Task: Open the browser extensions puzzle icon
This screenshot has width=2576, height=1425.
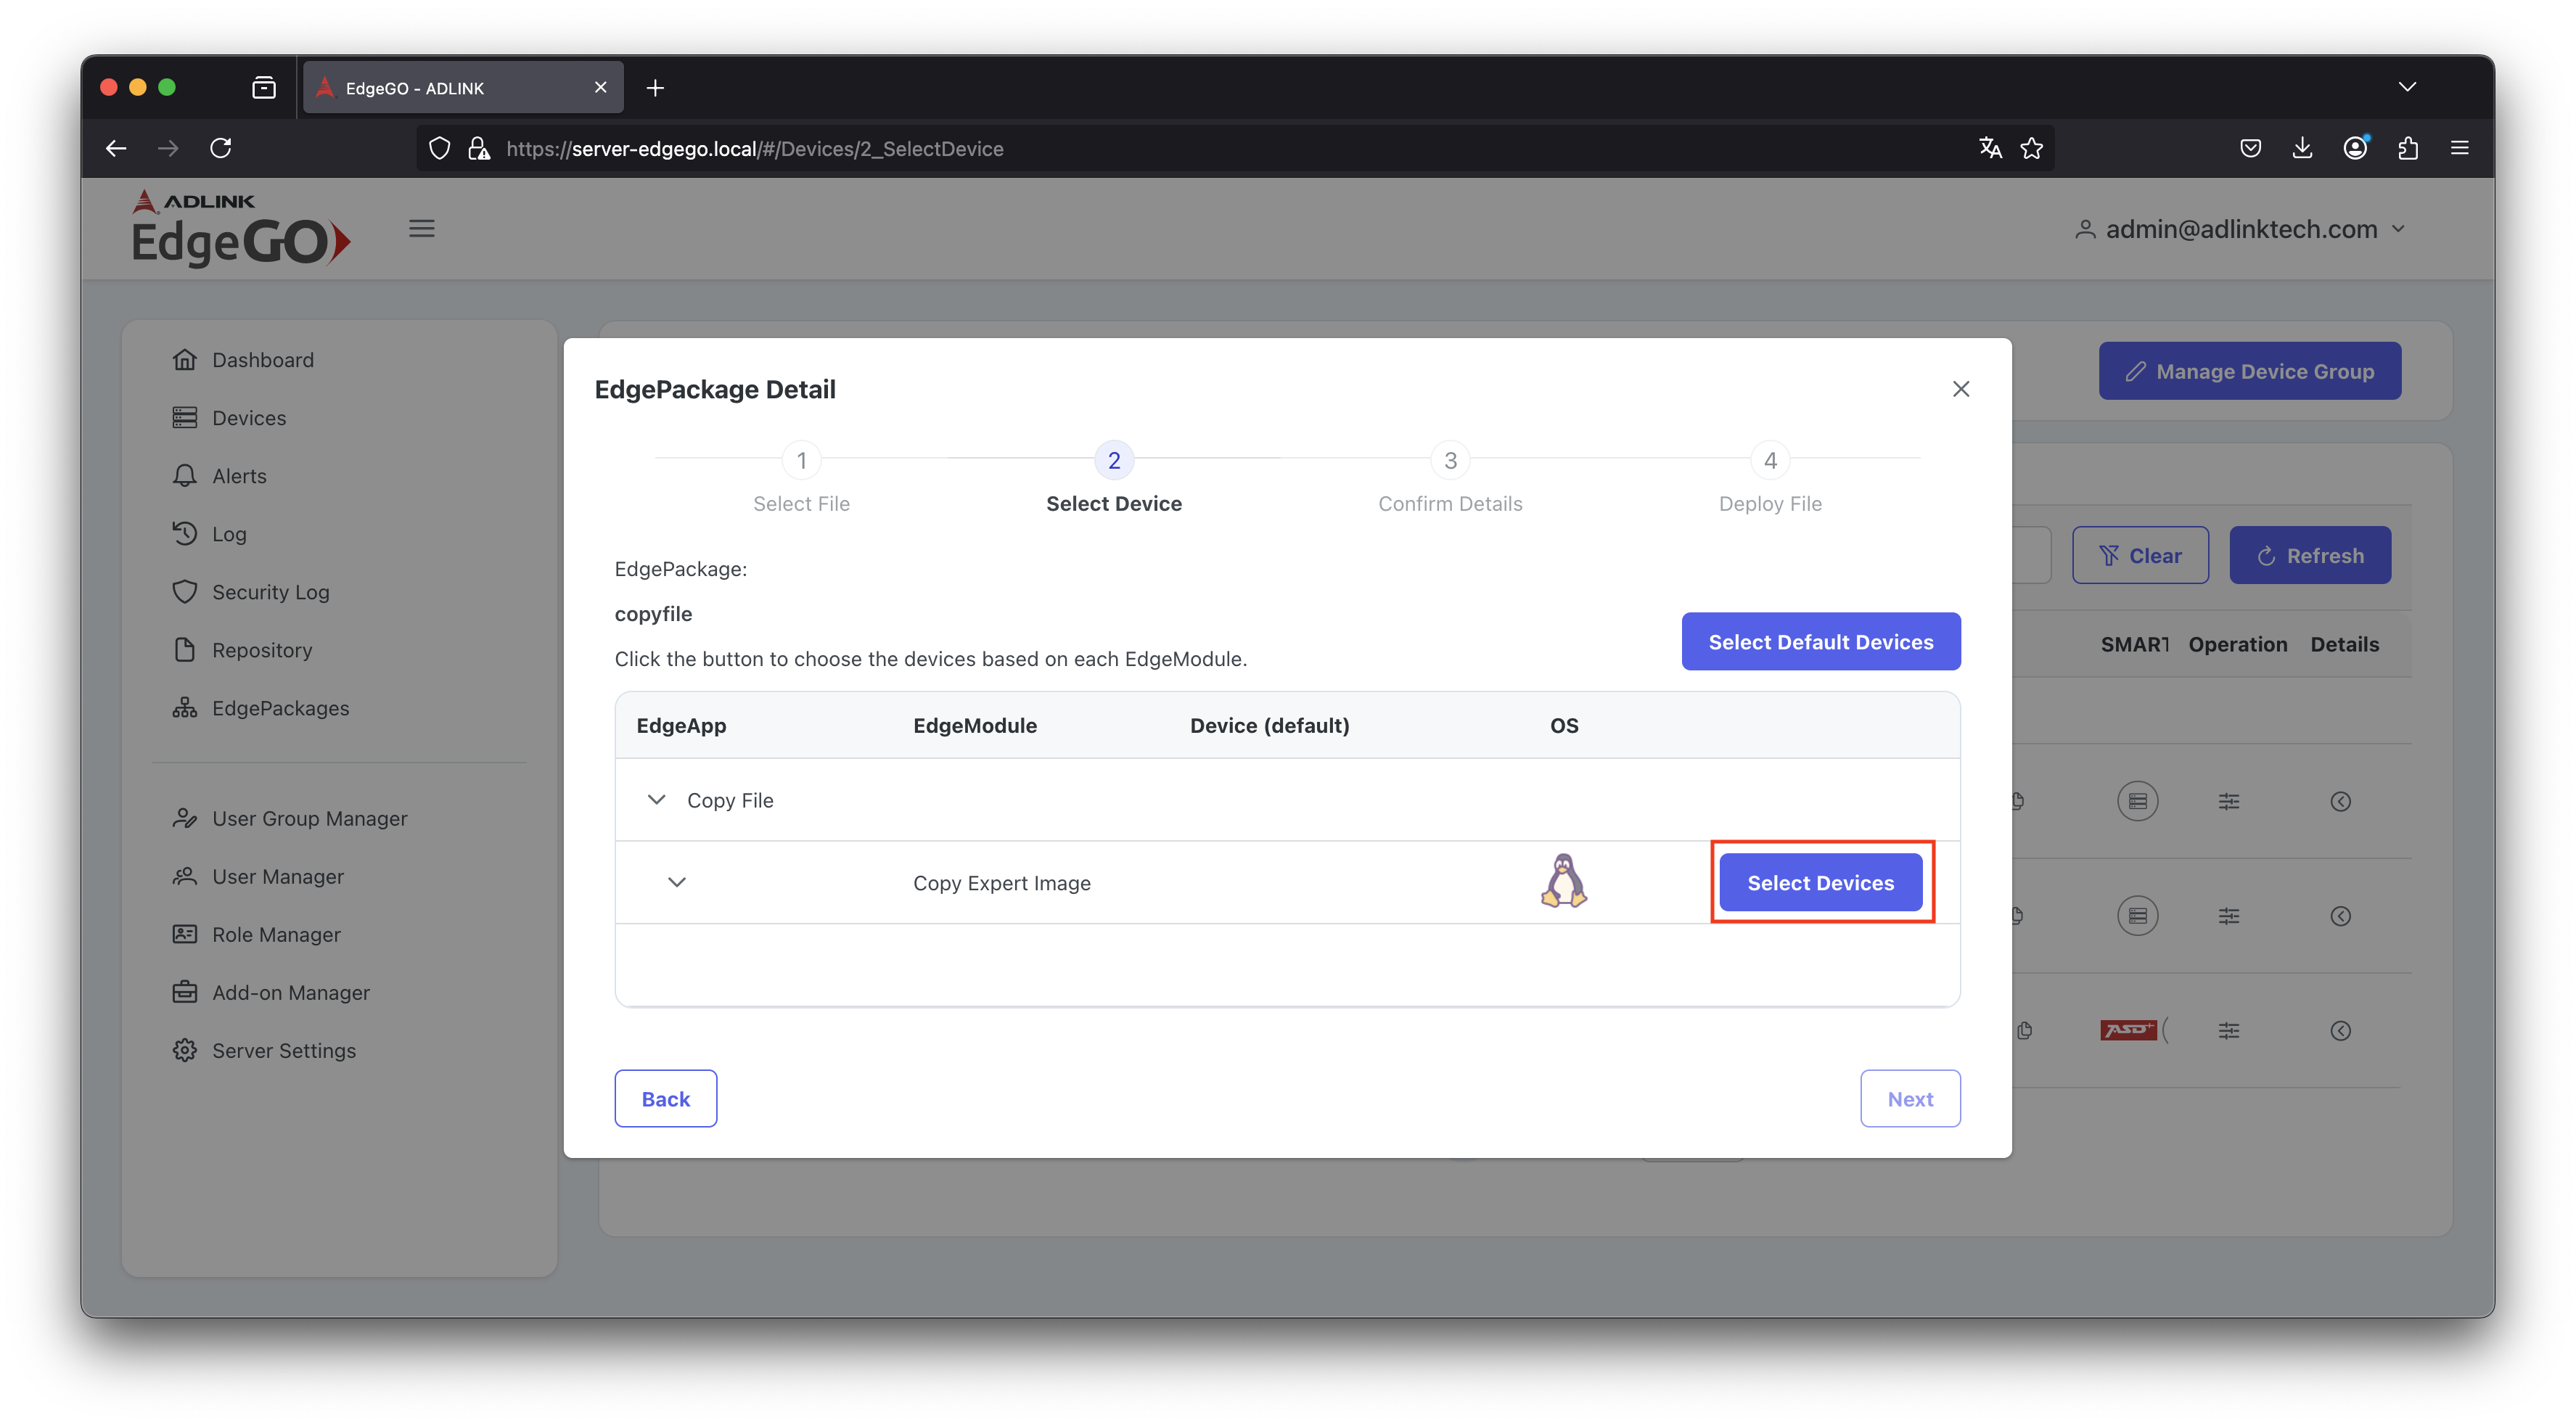Action: click(2407, 148)
